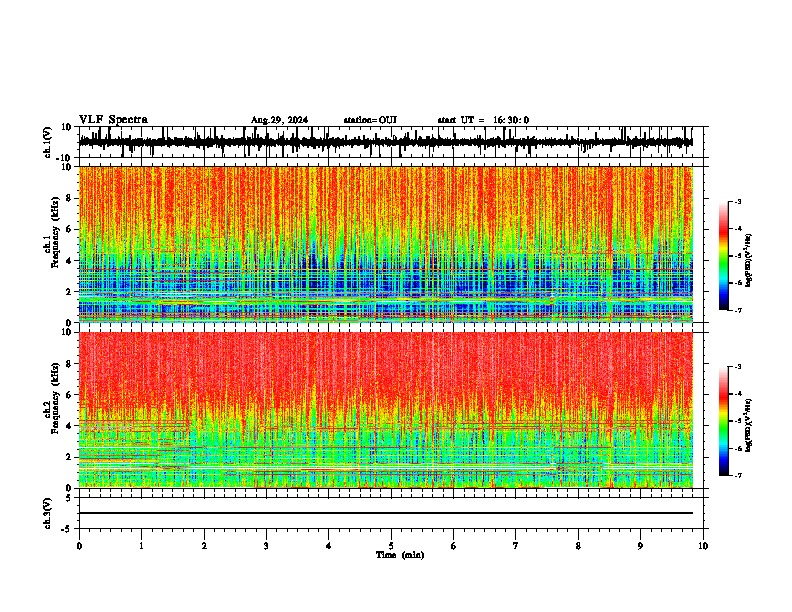792x612 pixels.
Task: Click the '8' kHz tick of ch.1 spectrogram
Action: coord(69,198)
